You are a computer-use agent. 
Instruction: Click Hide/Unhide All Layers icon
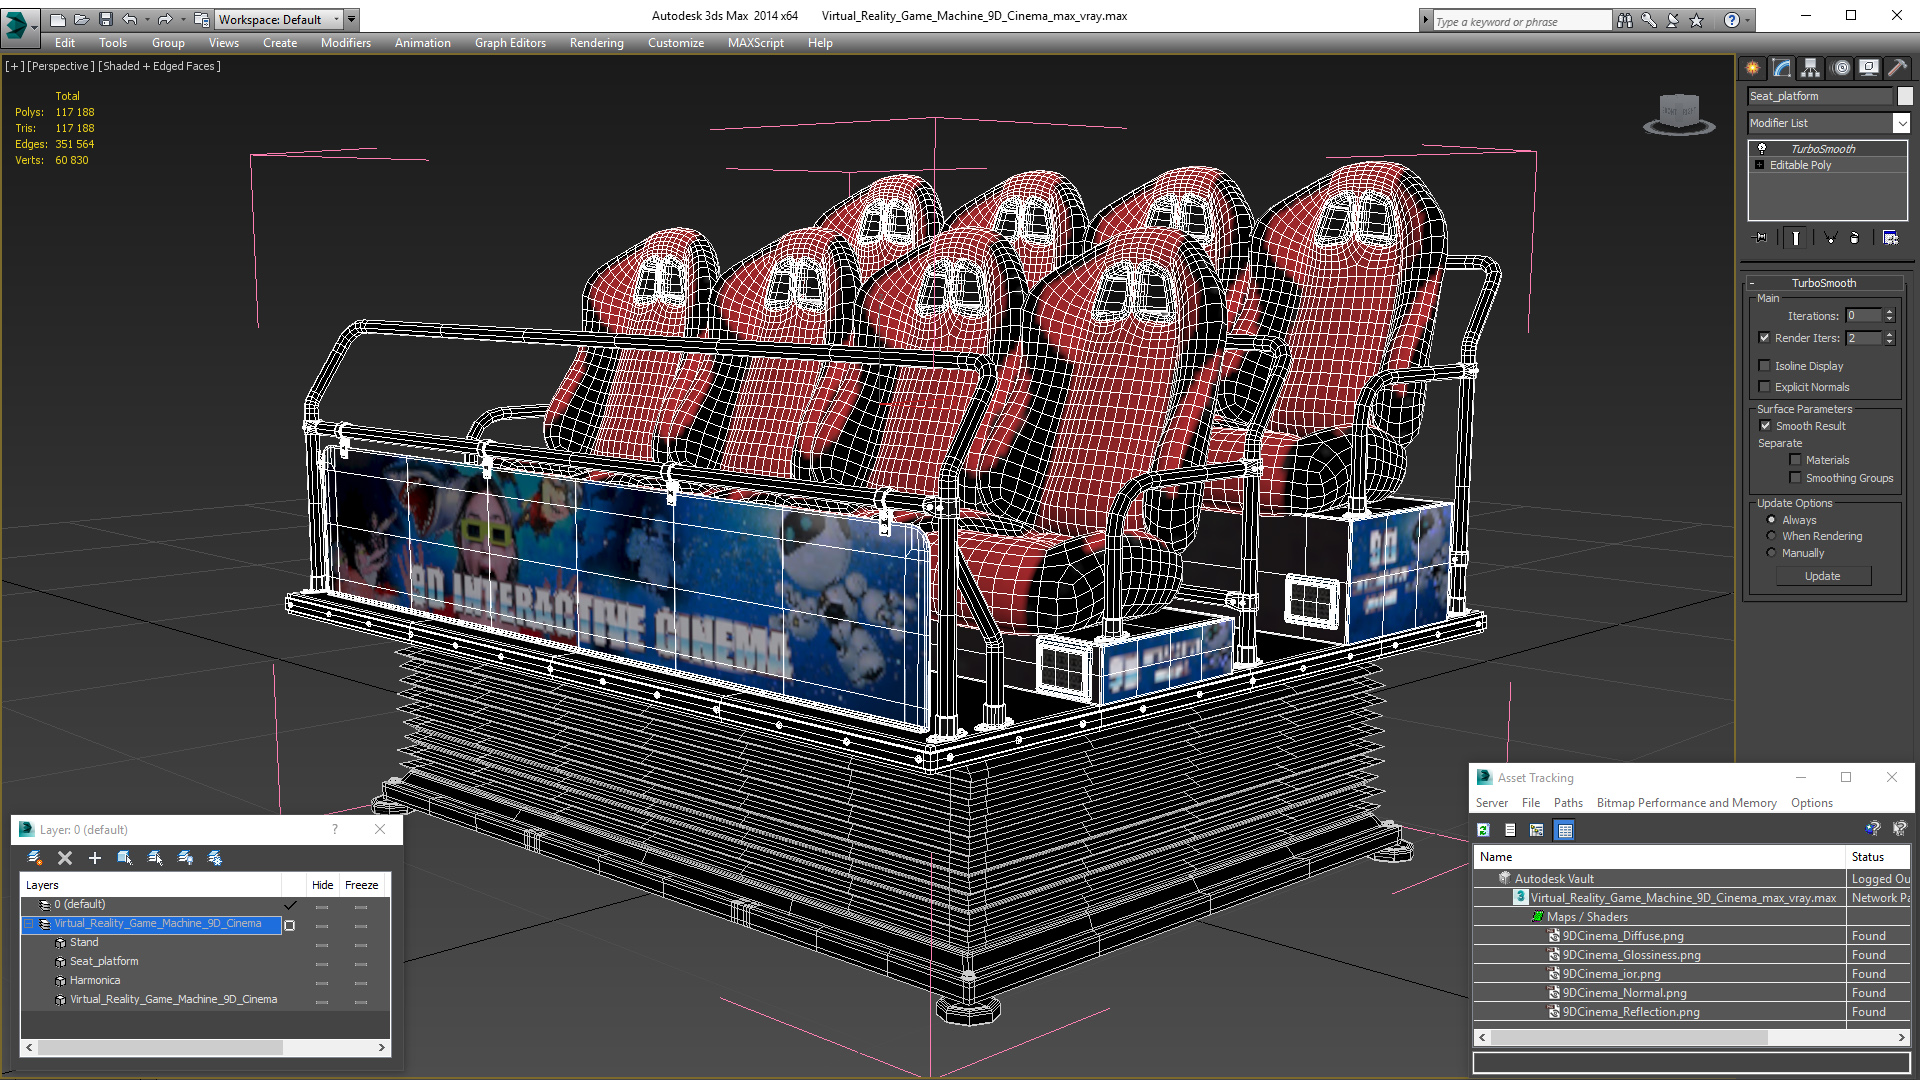pos(185,858)
